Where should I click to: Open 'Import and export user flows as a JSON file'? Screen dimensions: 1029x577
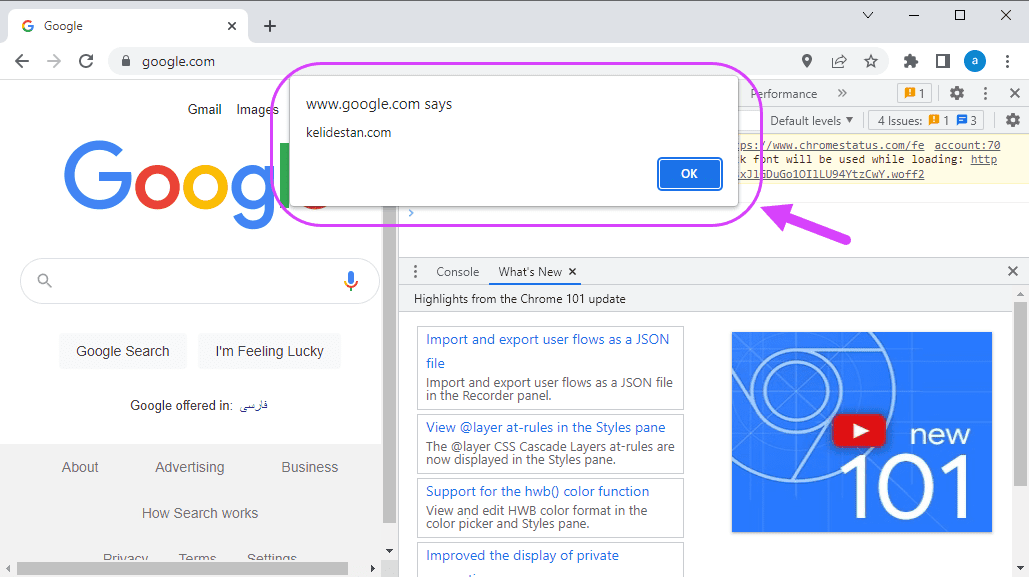pyautogui.click(x=547, y=351)
